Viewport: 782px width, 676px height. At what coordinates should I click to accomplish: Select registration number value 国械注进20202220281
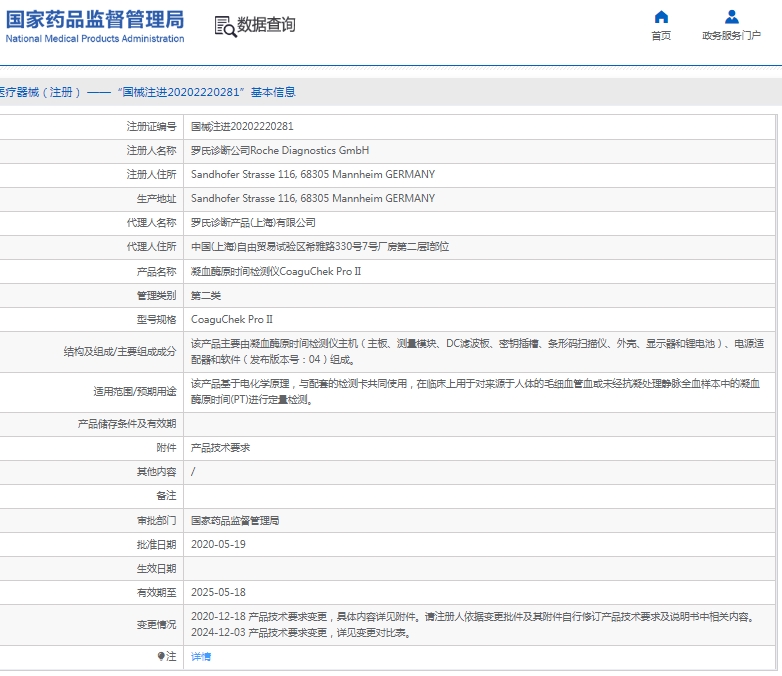click(x=242, y=126)
